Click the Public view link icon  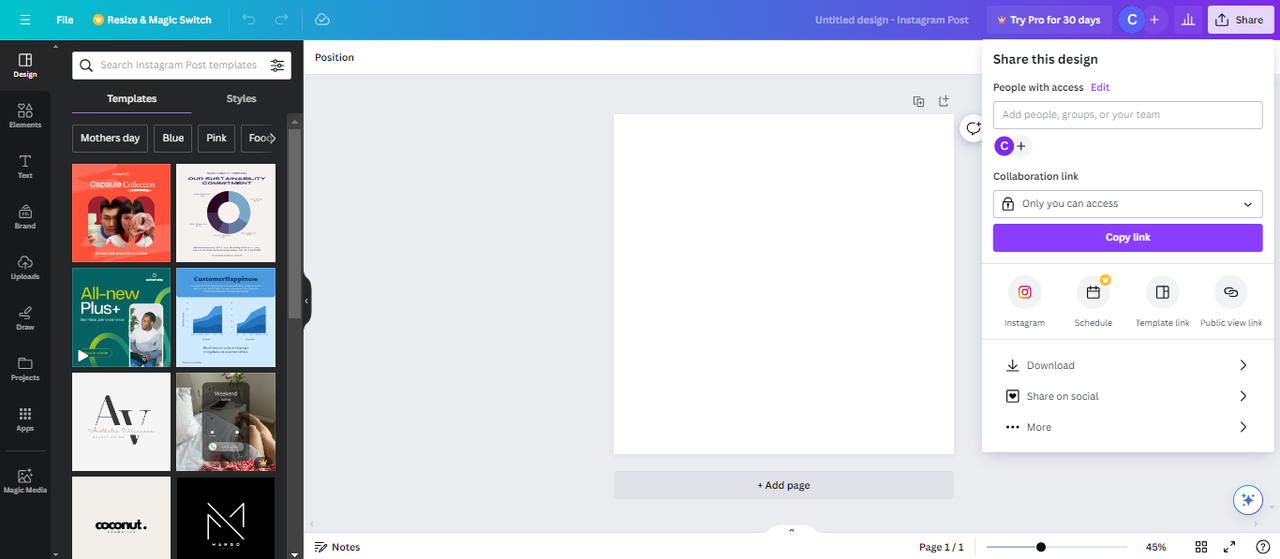[1231, 292]
